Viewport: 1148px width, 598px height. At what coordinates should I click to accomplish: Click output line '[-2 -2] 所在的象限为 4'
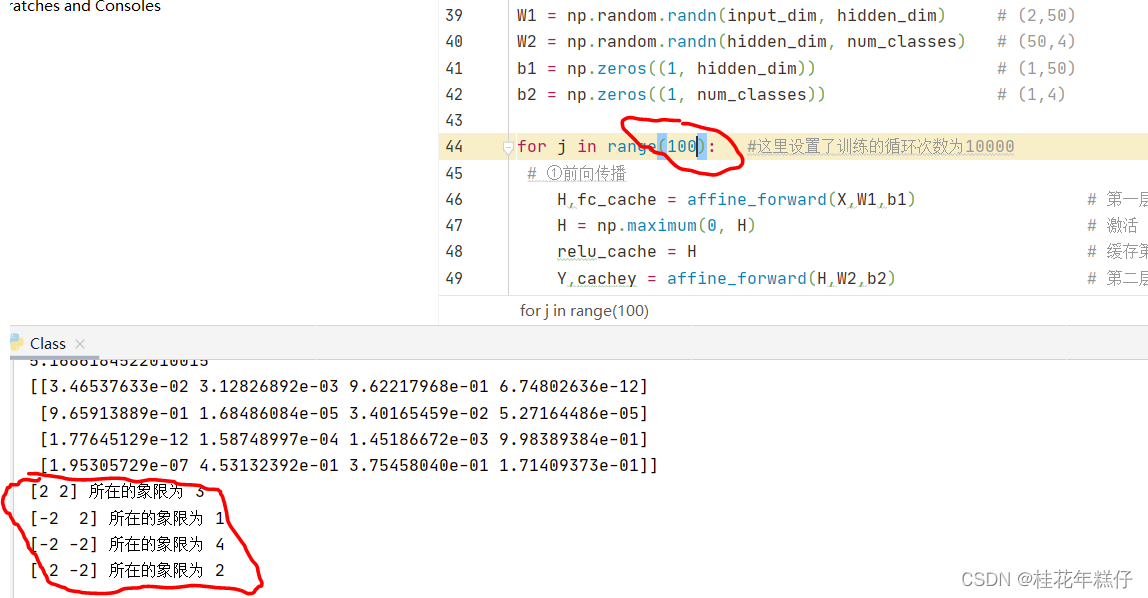tap(127, 545)
